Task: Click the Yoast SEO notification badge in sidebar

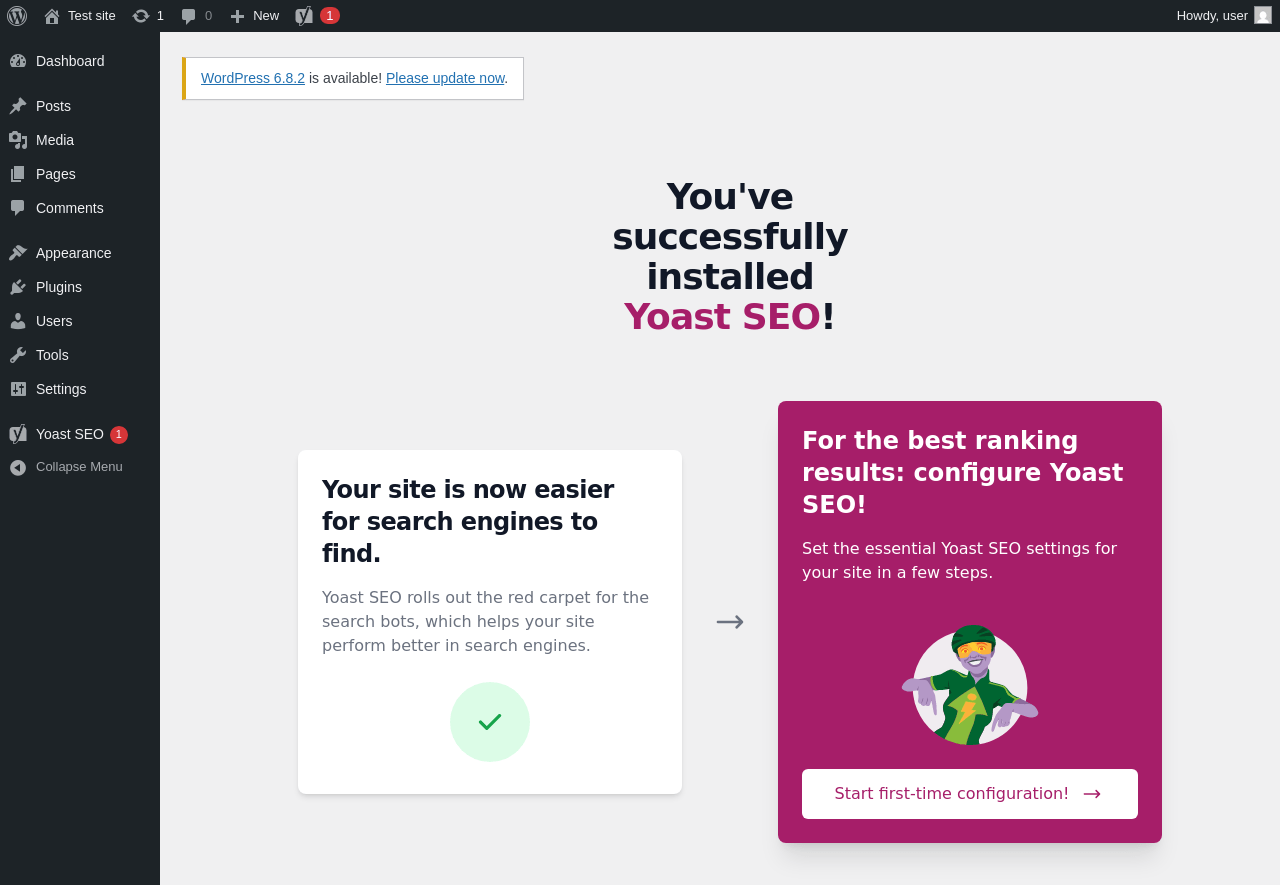Action: [x=119, y=435]
